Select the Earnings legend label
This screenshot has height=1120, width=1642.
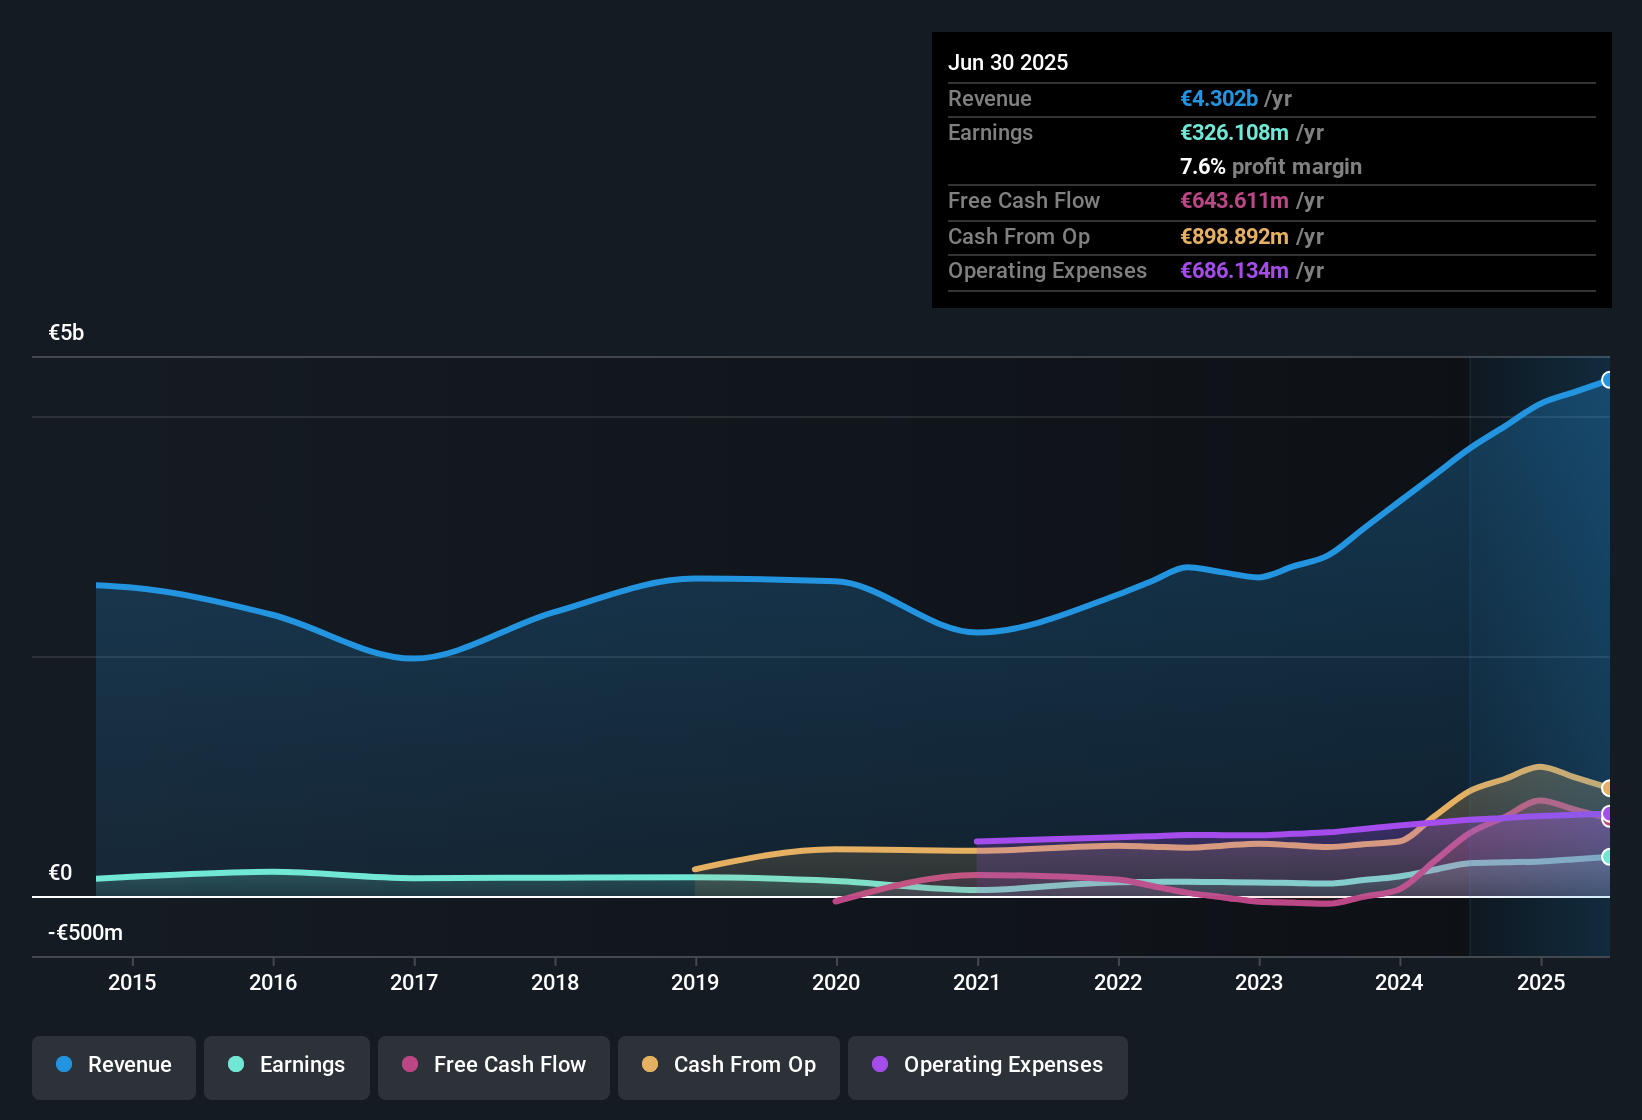pyautogui.click(x=301, y=1065)
